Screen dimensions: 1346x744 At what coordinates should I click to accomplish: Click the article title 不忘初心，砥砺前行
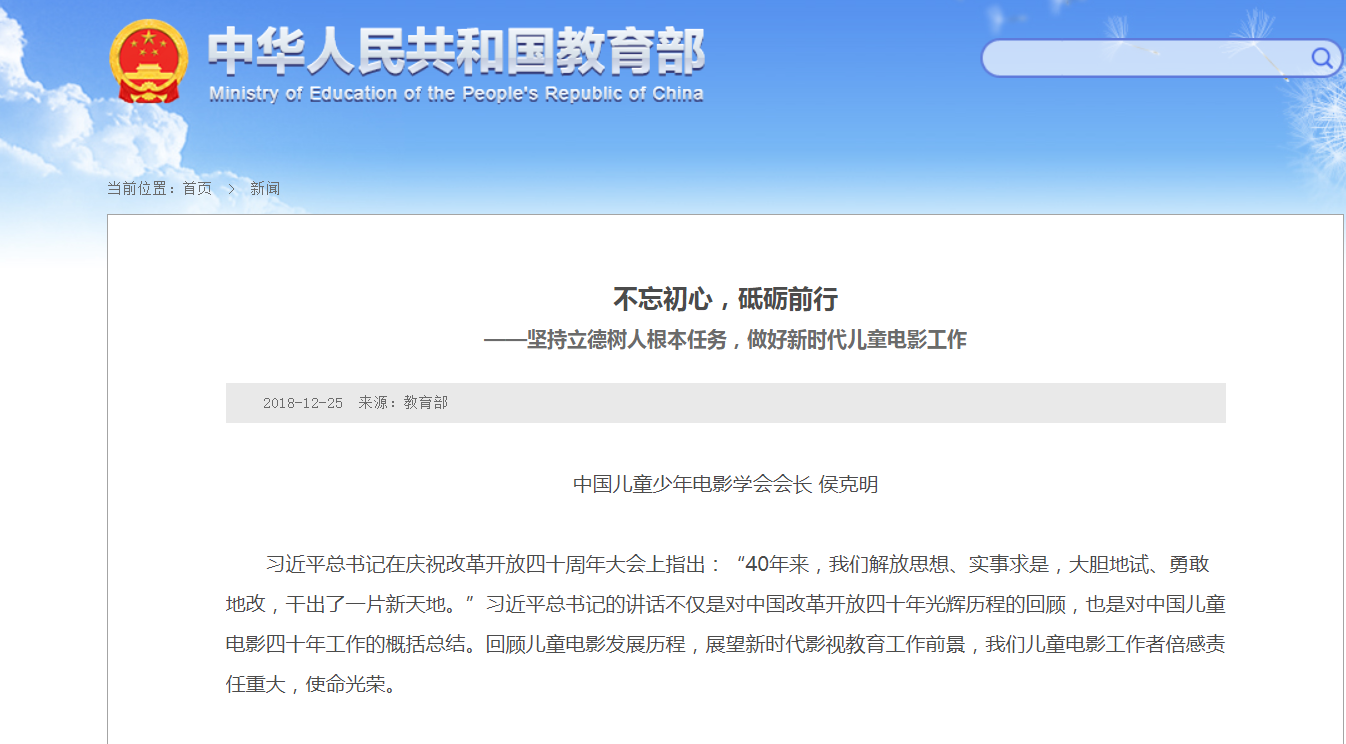pos(727,299)
